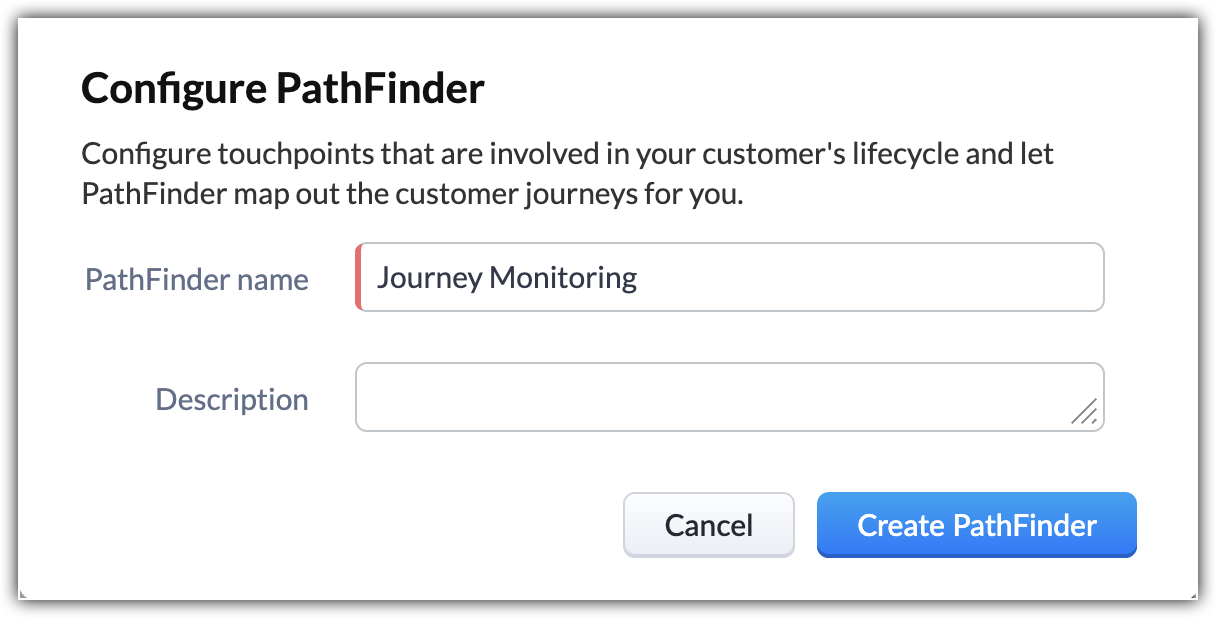This screenshot has height=618, width=1216.
Task: Focus the empty Description text area
Action: point(710,397)
